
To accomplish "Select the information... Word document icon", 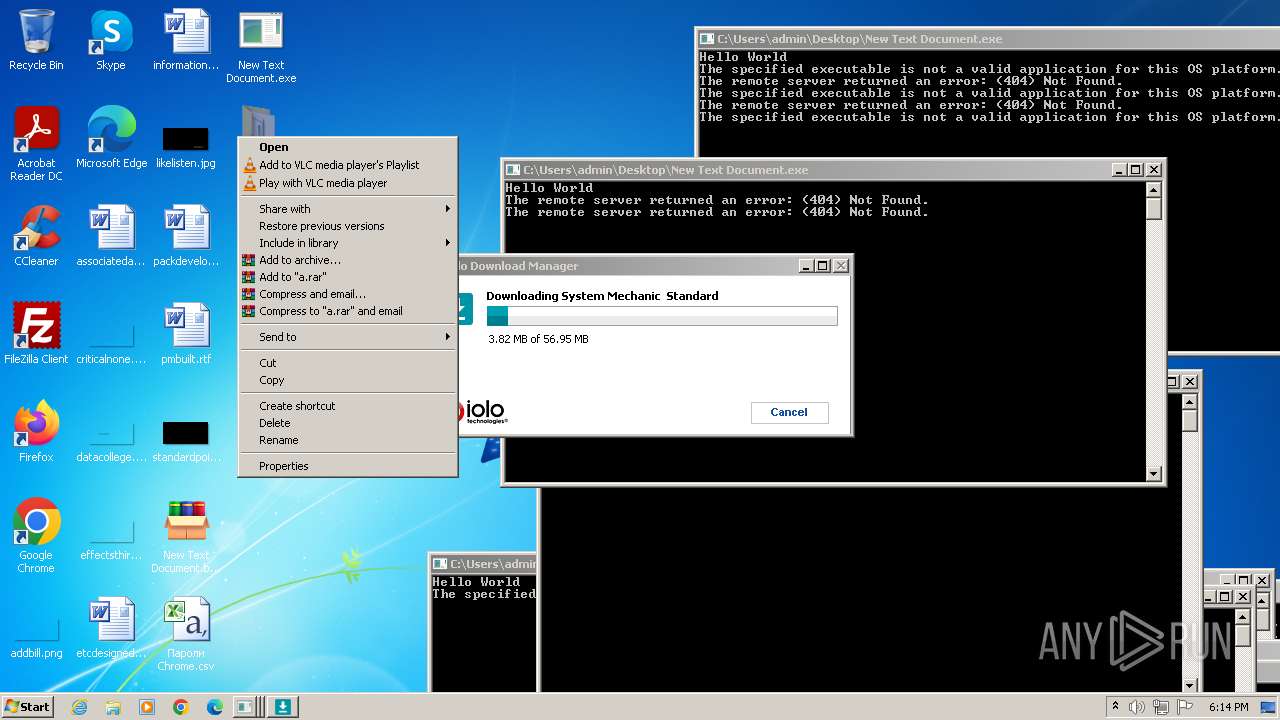I will point(186,40).
